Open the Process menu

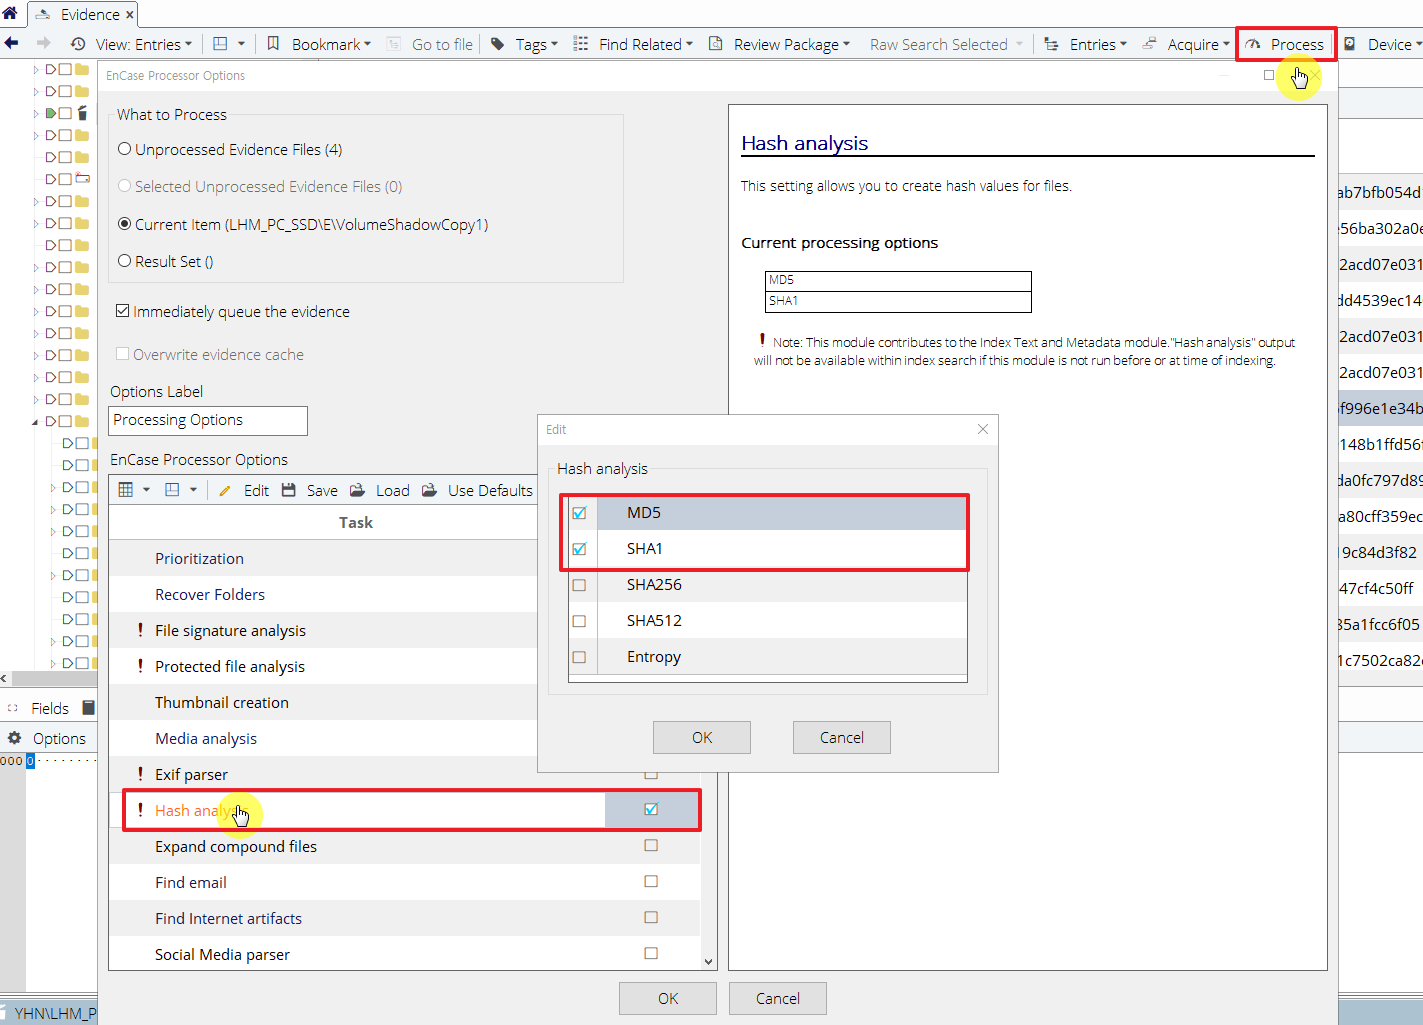tap(1285, 44)
